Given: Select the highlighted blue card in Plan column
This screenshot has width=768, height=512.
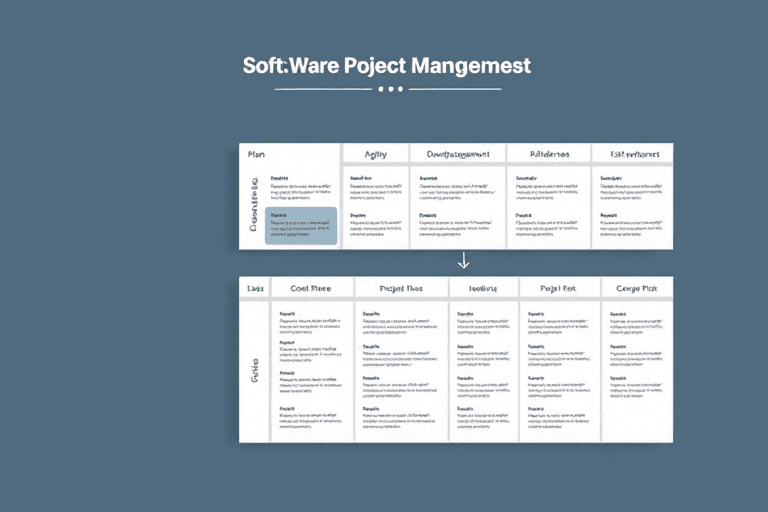Looking at the screenshot, I should point(301,226).
